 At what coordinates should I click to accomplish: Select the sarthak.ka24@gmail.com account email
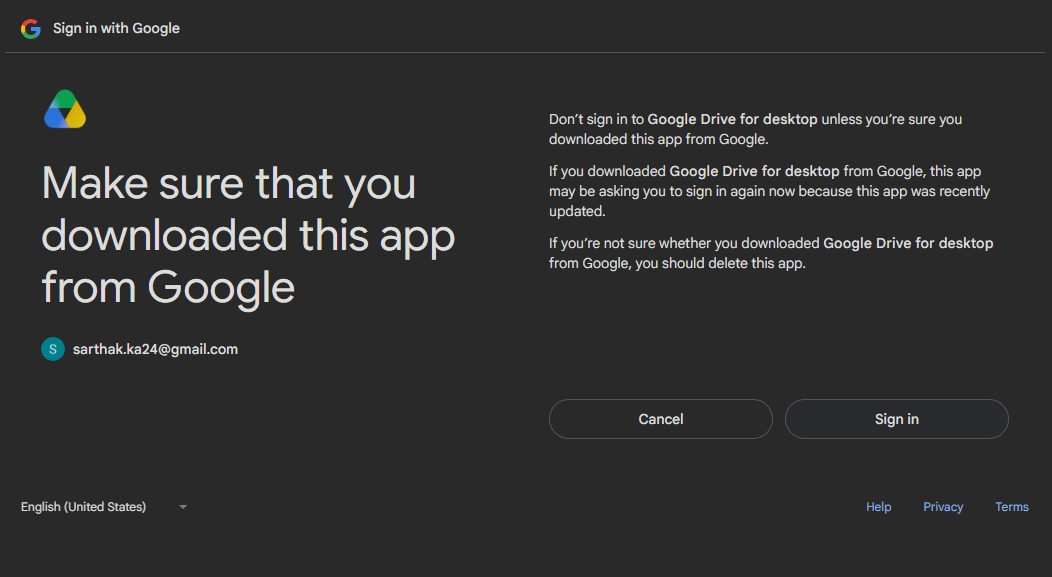(155, 349)
